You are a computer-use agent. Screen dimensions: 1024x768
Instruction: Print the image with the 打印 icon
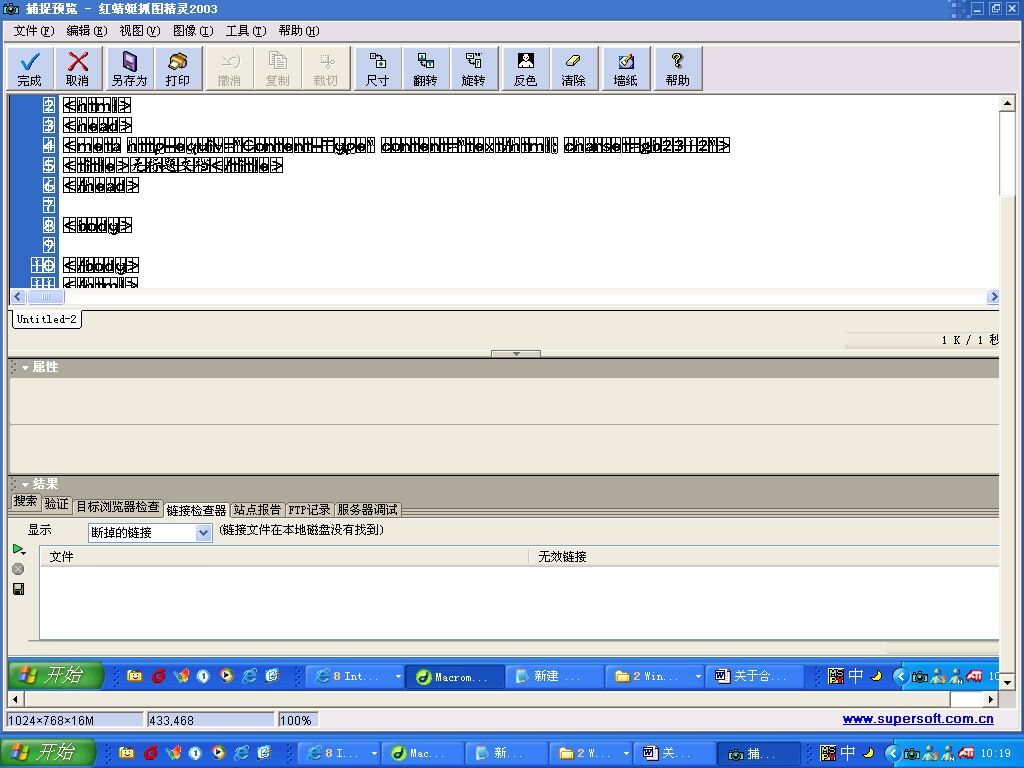coord(178,68)
